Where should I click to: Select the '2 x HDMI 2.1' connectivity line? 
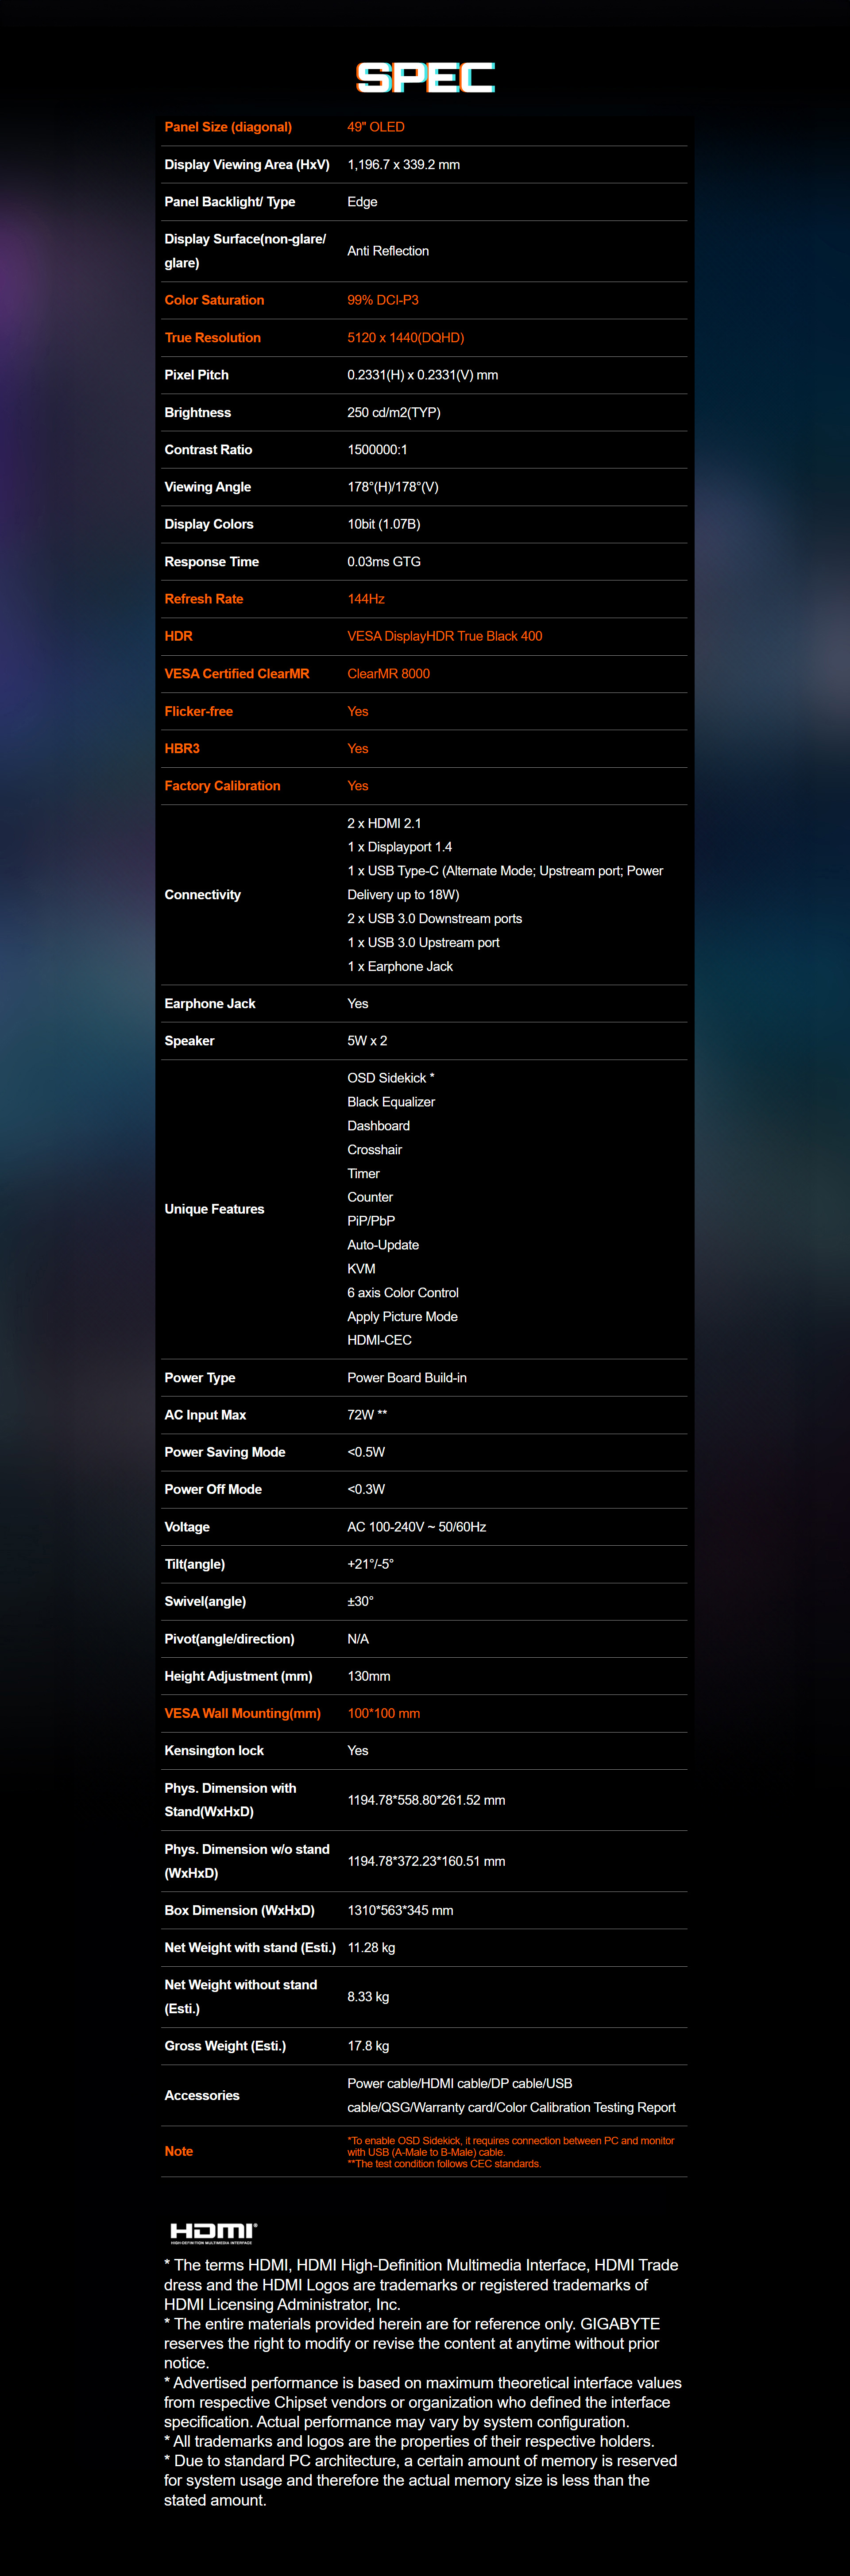click(384, 824)
